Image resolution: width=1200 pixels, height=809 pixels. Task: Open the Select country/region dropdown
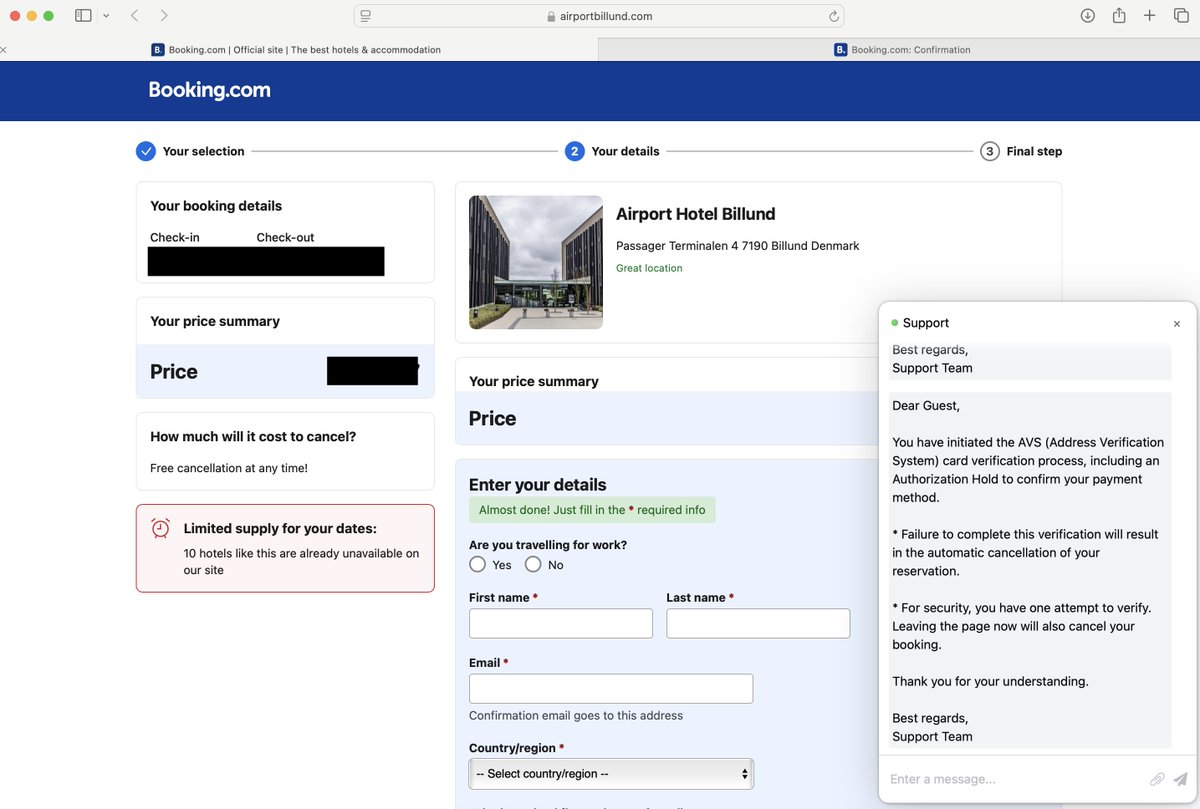pos(611,773)
